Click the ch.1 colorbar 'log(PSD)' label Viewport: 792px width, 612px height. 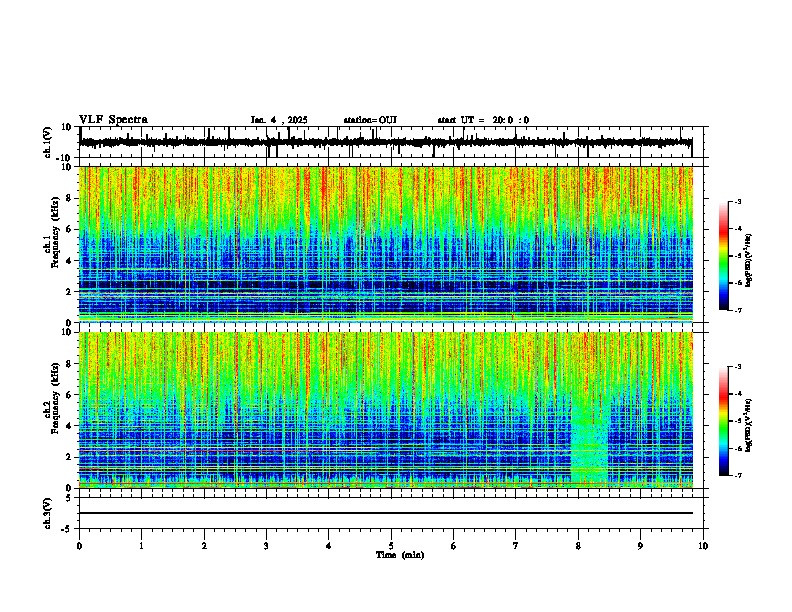pos(749,260)
